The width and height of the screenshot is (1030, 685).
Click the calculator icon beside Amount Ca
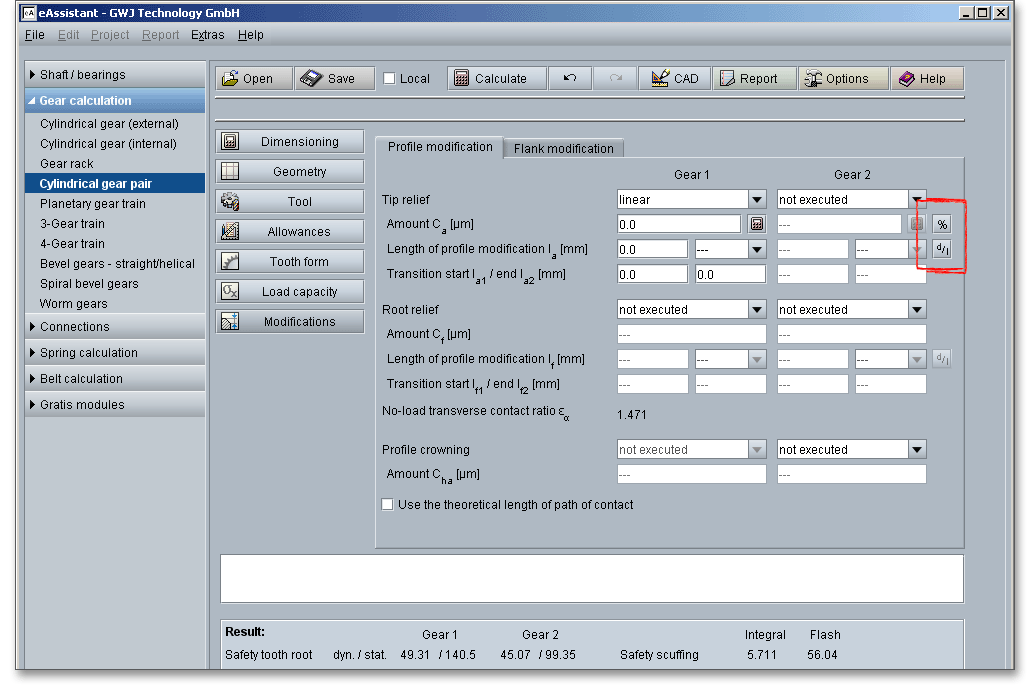point(757,224)
